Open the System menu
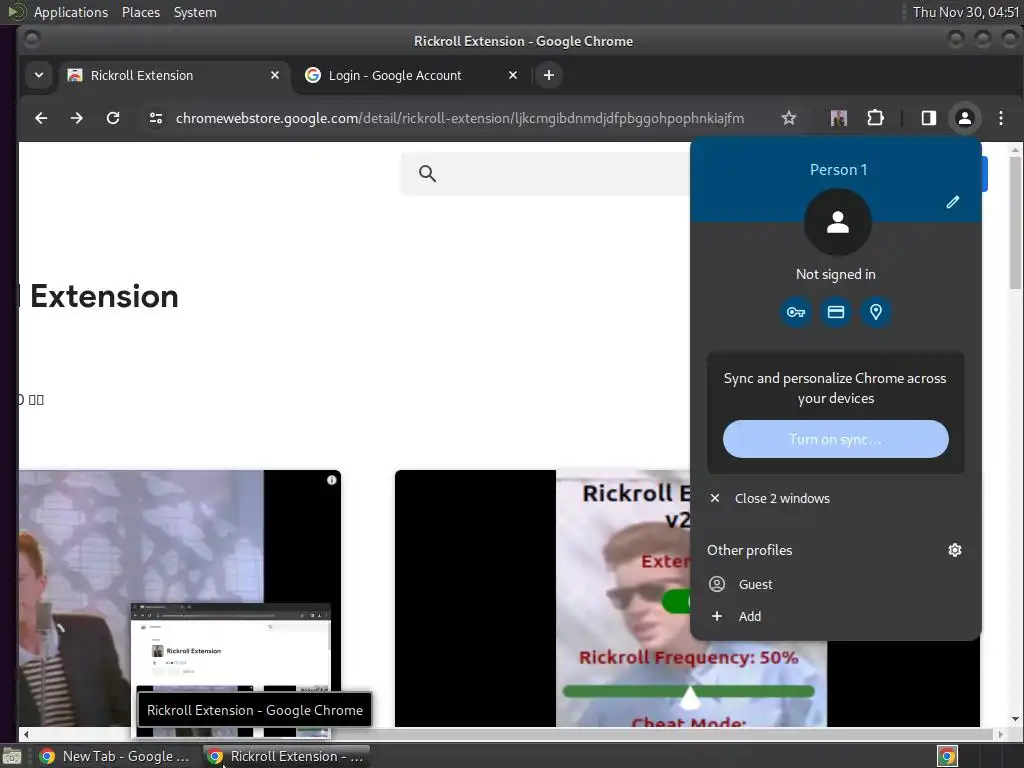1024x768 pixels. (x=195, y=12)
